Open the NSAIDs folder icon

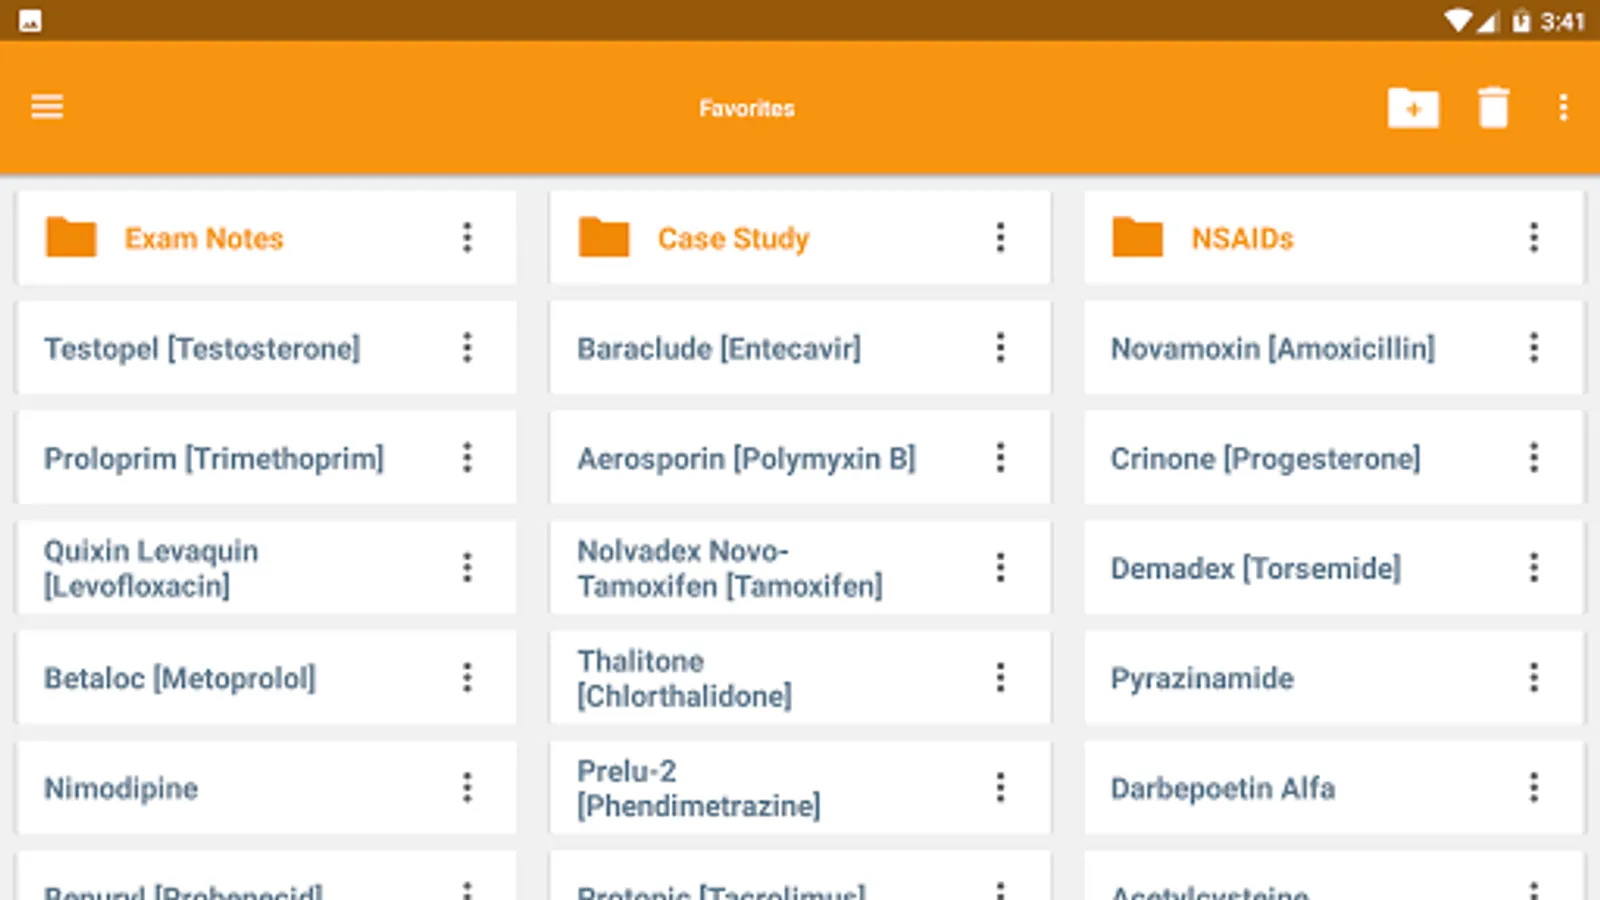click(x=1138, y=238)
